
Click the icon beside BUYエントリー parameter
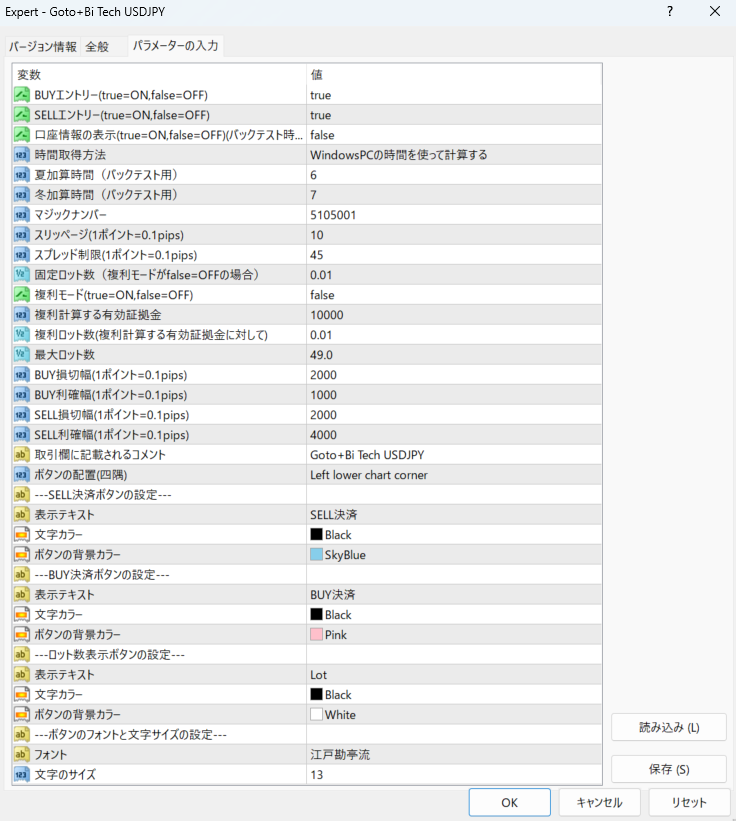[21, 95]
